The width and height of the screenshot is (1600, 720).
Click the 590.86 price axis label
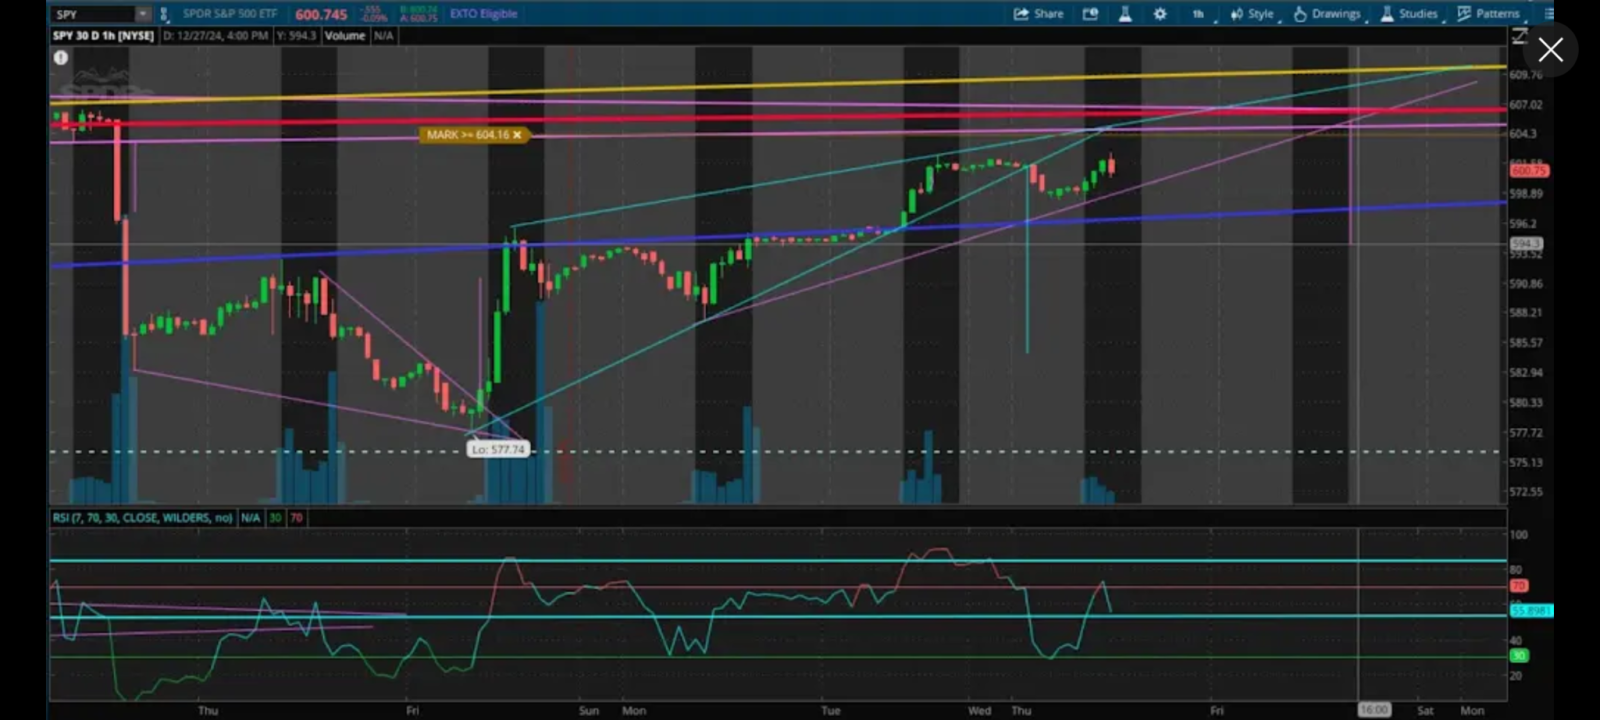click(1526, 284)
